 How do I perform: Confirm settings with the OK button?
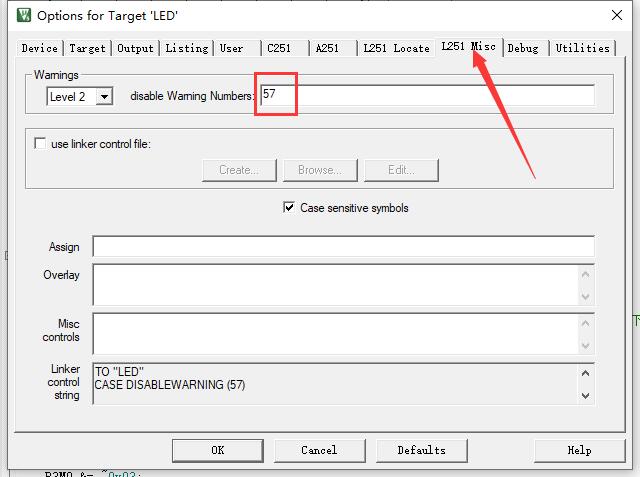point(218,450)
